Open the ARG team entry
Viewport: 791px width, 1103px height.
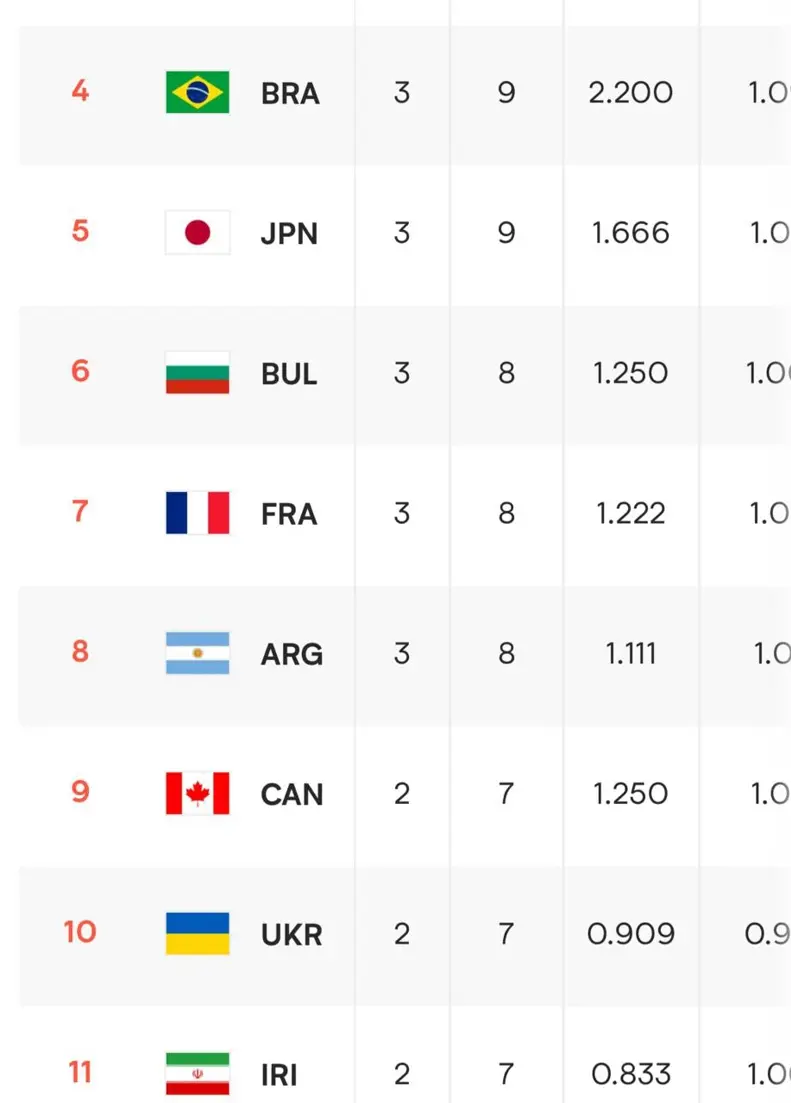pyautogui.click(x=291, y=655)
